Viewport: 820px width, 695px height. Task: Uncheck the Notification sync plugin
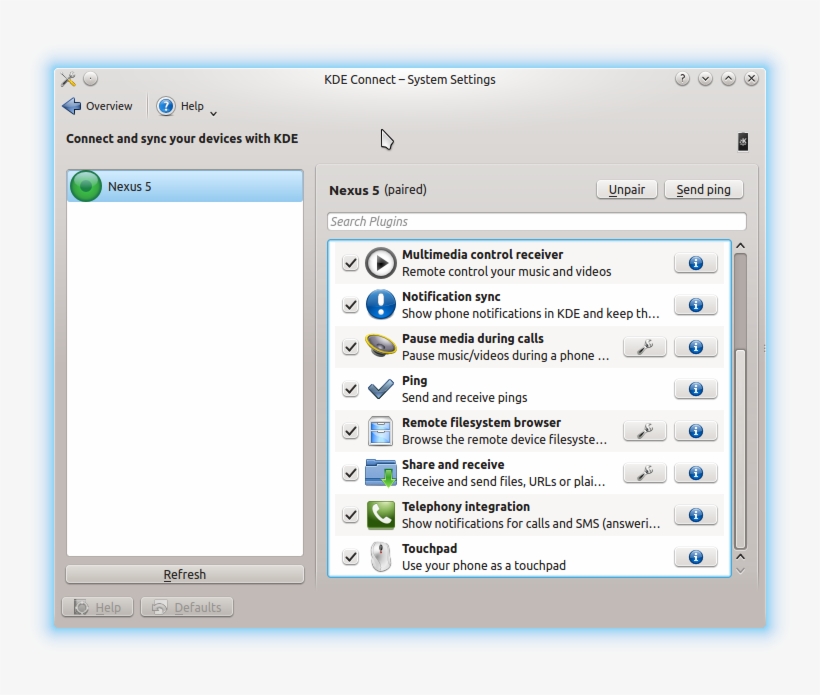click(x=350, y=306)
